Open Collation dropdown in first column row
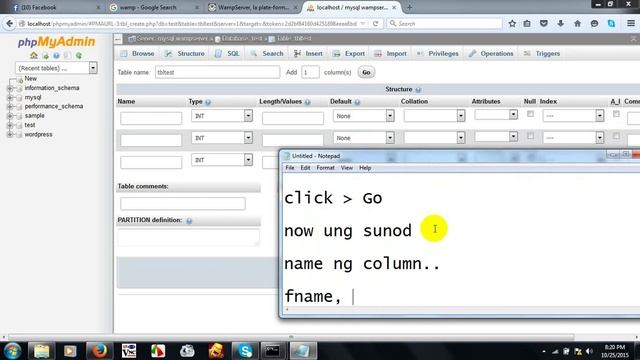Image resolution: width=640 pixels, height=360 pixels. 434,116
